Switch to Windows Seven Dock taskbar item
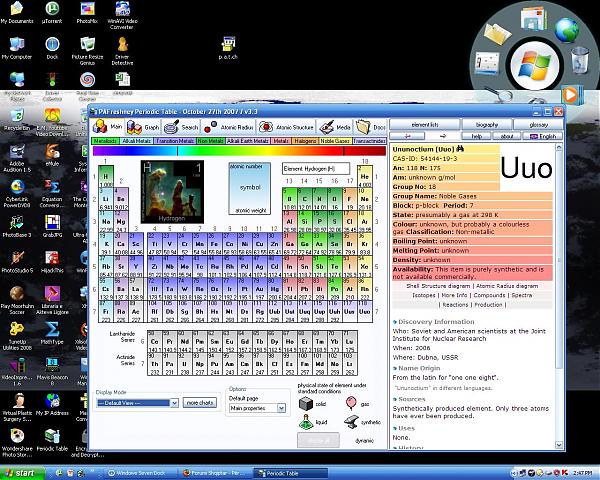The height and width of the screenshot is (480, 600). click(140, 473)
